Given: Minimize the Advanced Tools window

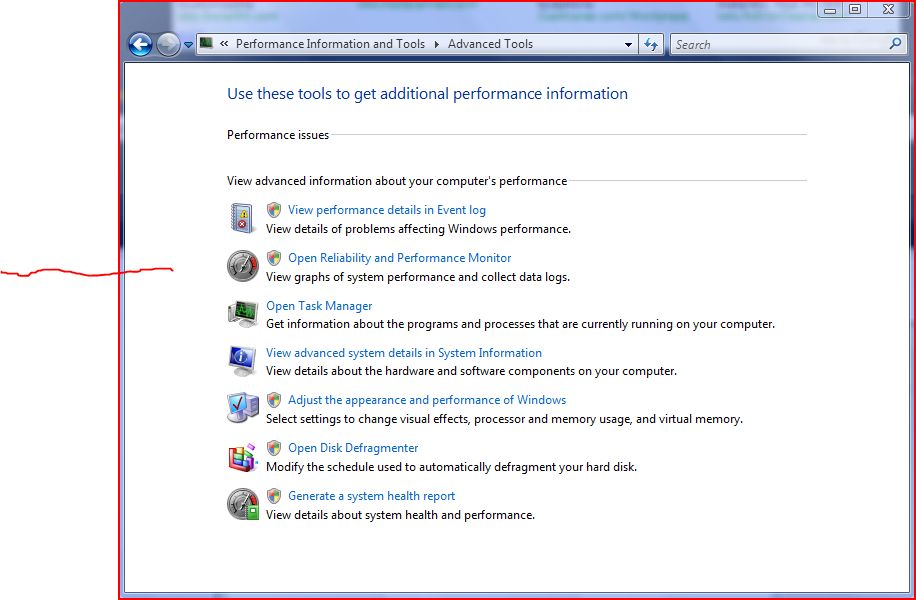Looking at the screenshot, I should 830,9.
